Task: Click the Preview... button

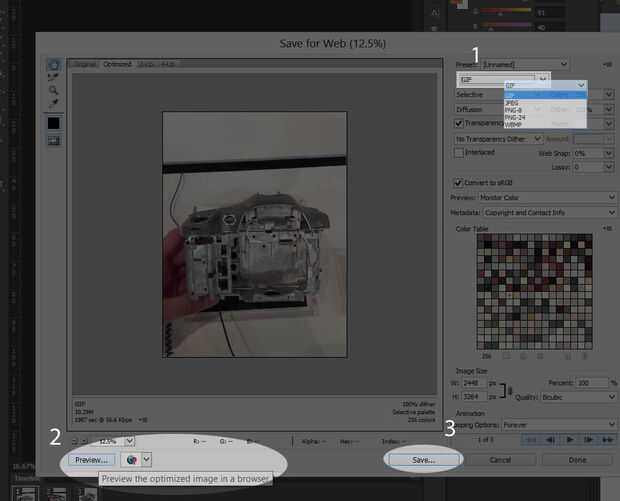Action: [x=90, y=459]
